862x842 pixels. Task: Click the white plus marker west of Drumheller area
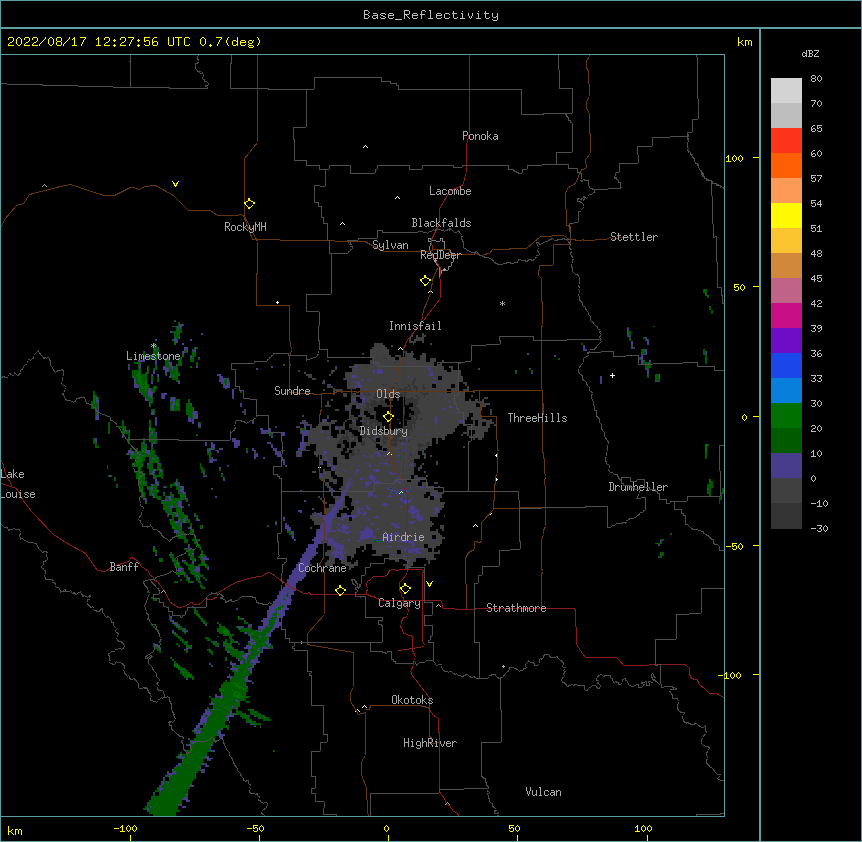click(x=612, y=375)
